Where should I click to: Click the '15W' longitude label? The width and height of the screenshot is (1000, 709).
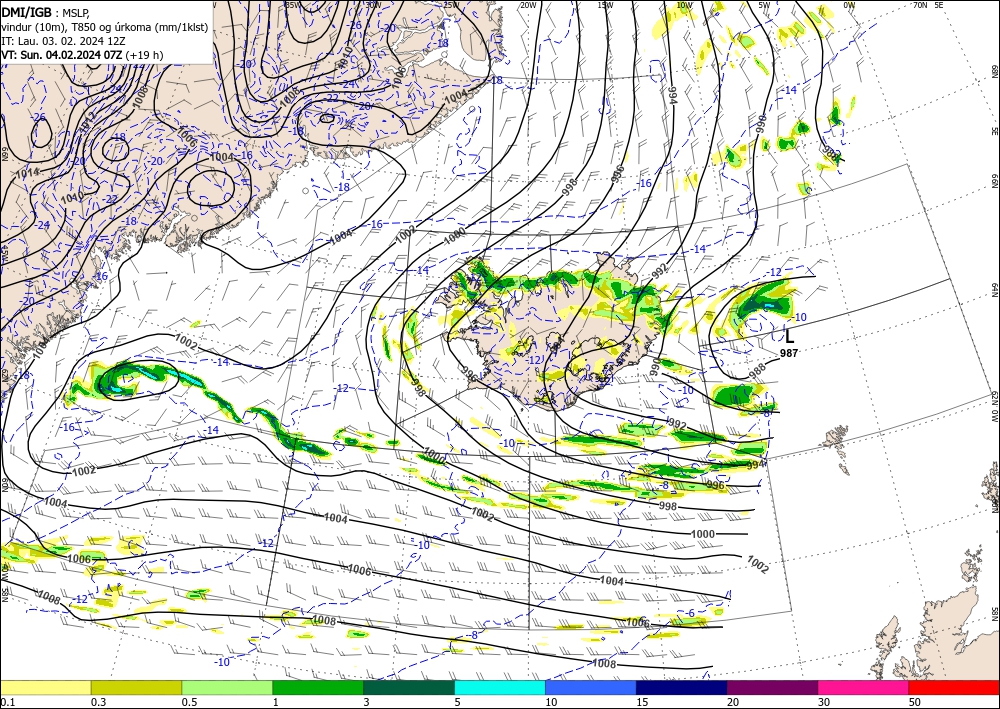(605, 5)
